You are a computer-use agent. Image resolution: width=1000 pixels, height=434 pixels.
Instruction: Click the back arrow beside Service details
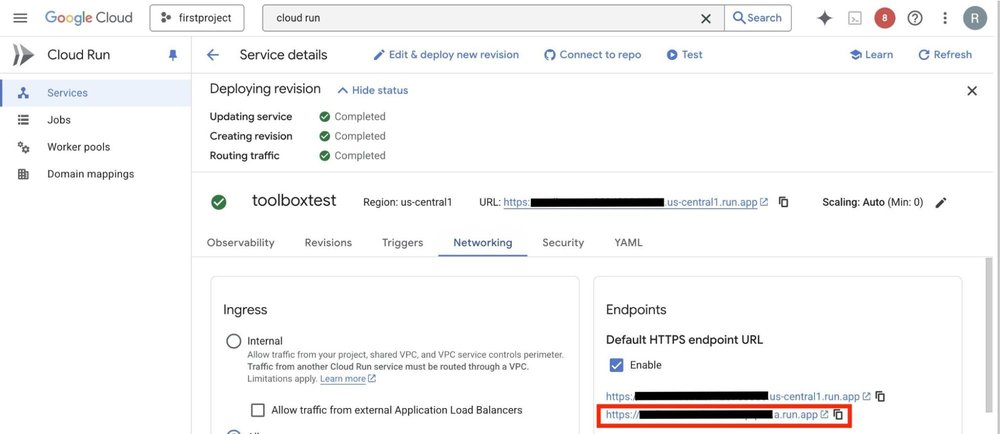click(x=212, y=55)
